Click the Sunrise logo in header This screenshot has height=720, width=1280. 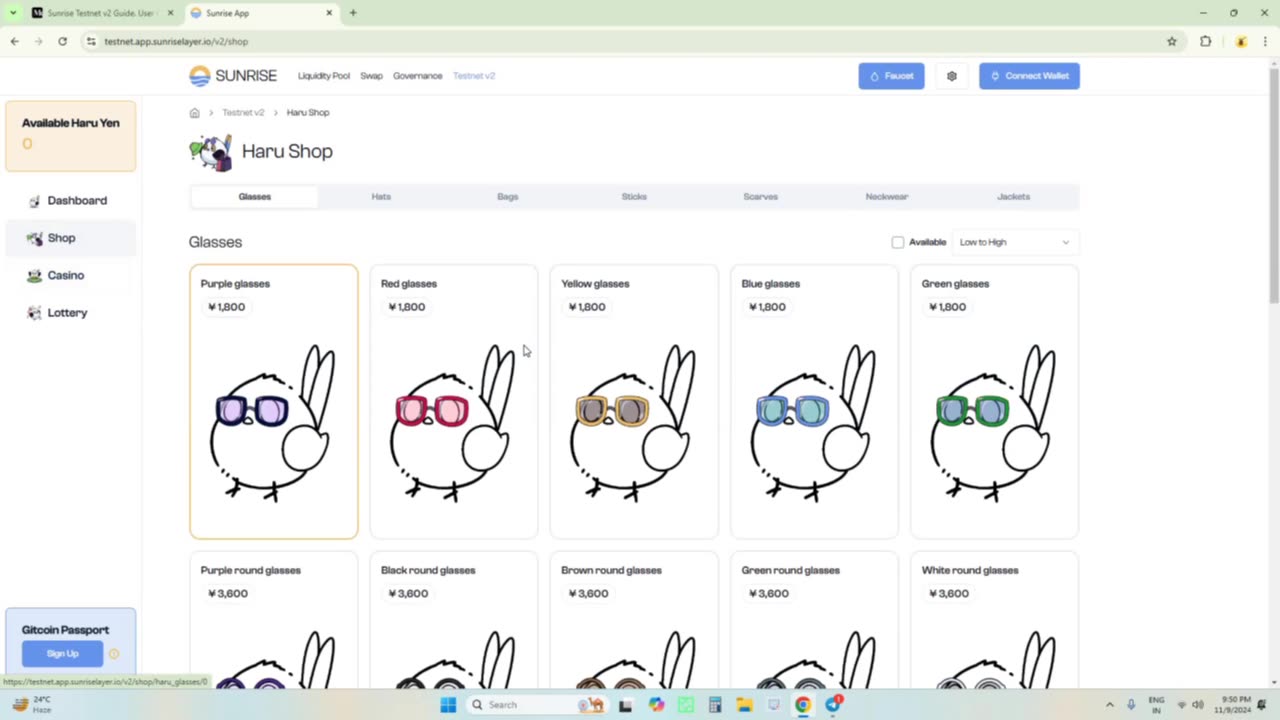[x=233, y=76]
